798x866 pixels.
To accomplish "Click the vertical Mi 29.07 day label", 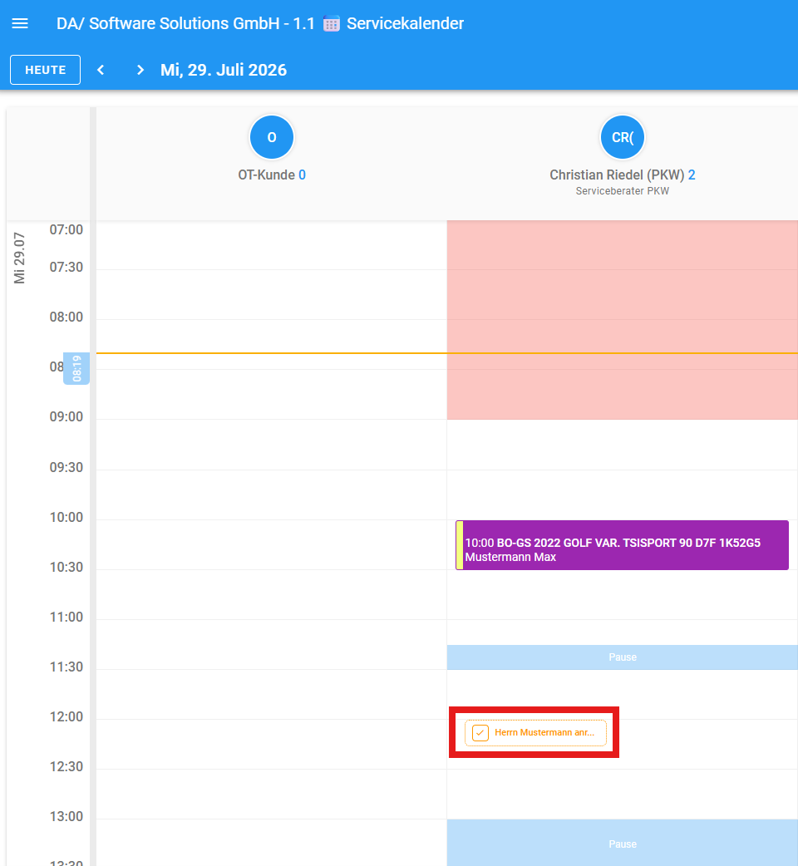I will tap(19, 258).
